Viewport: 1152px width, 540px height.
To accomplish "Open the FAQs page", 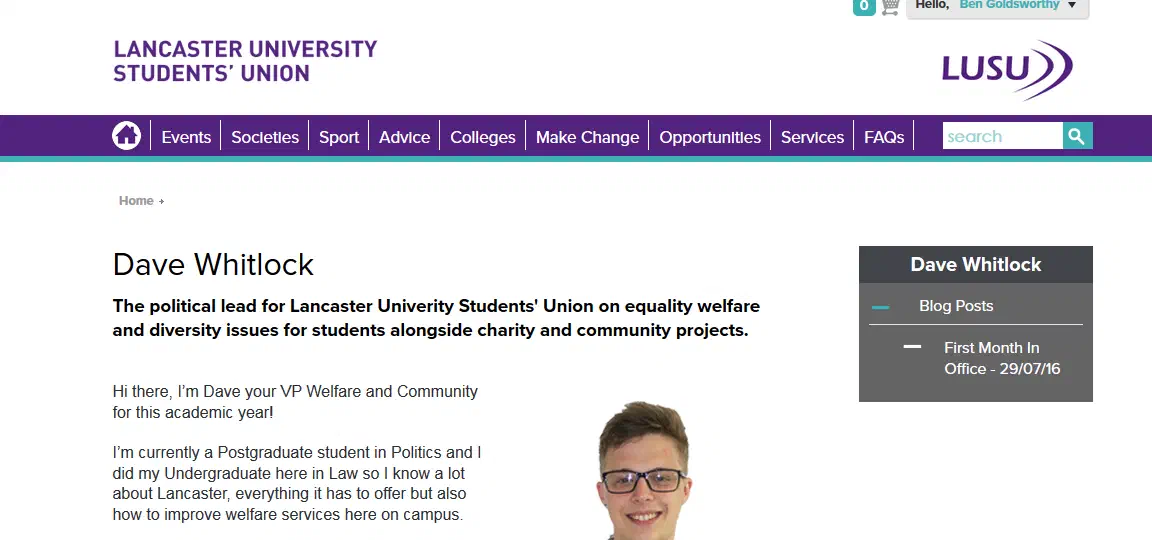I will click(x=884, y=137).
